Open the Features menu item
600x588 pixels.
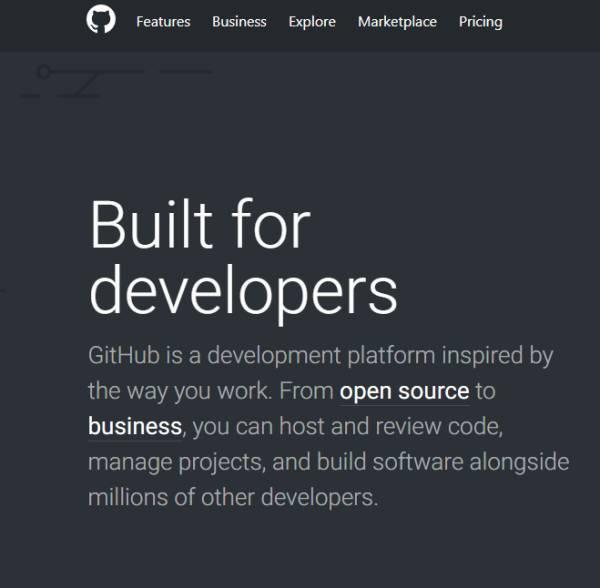[x=163, y=22]
